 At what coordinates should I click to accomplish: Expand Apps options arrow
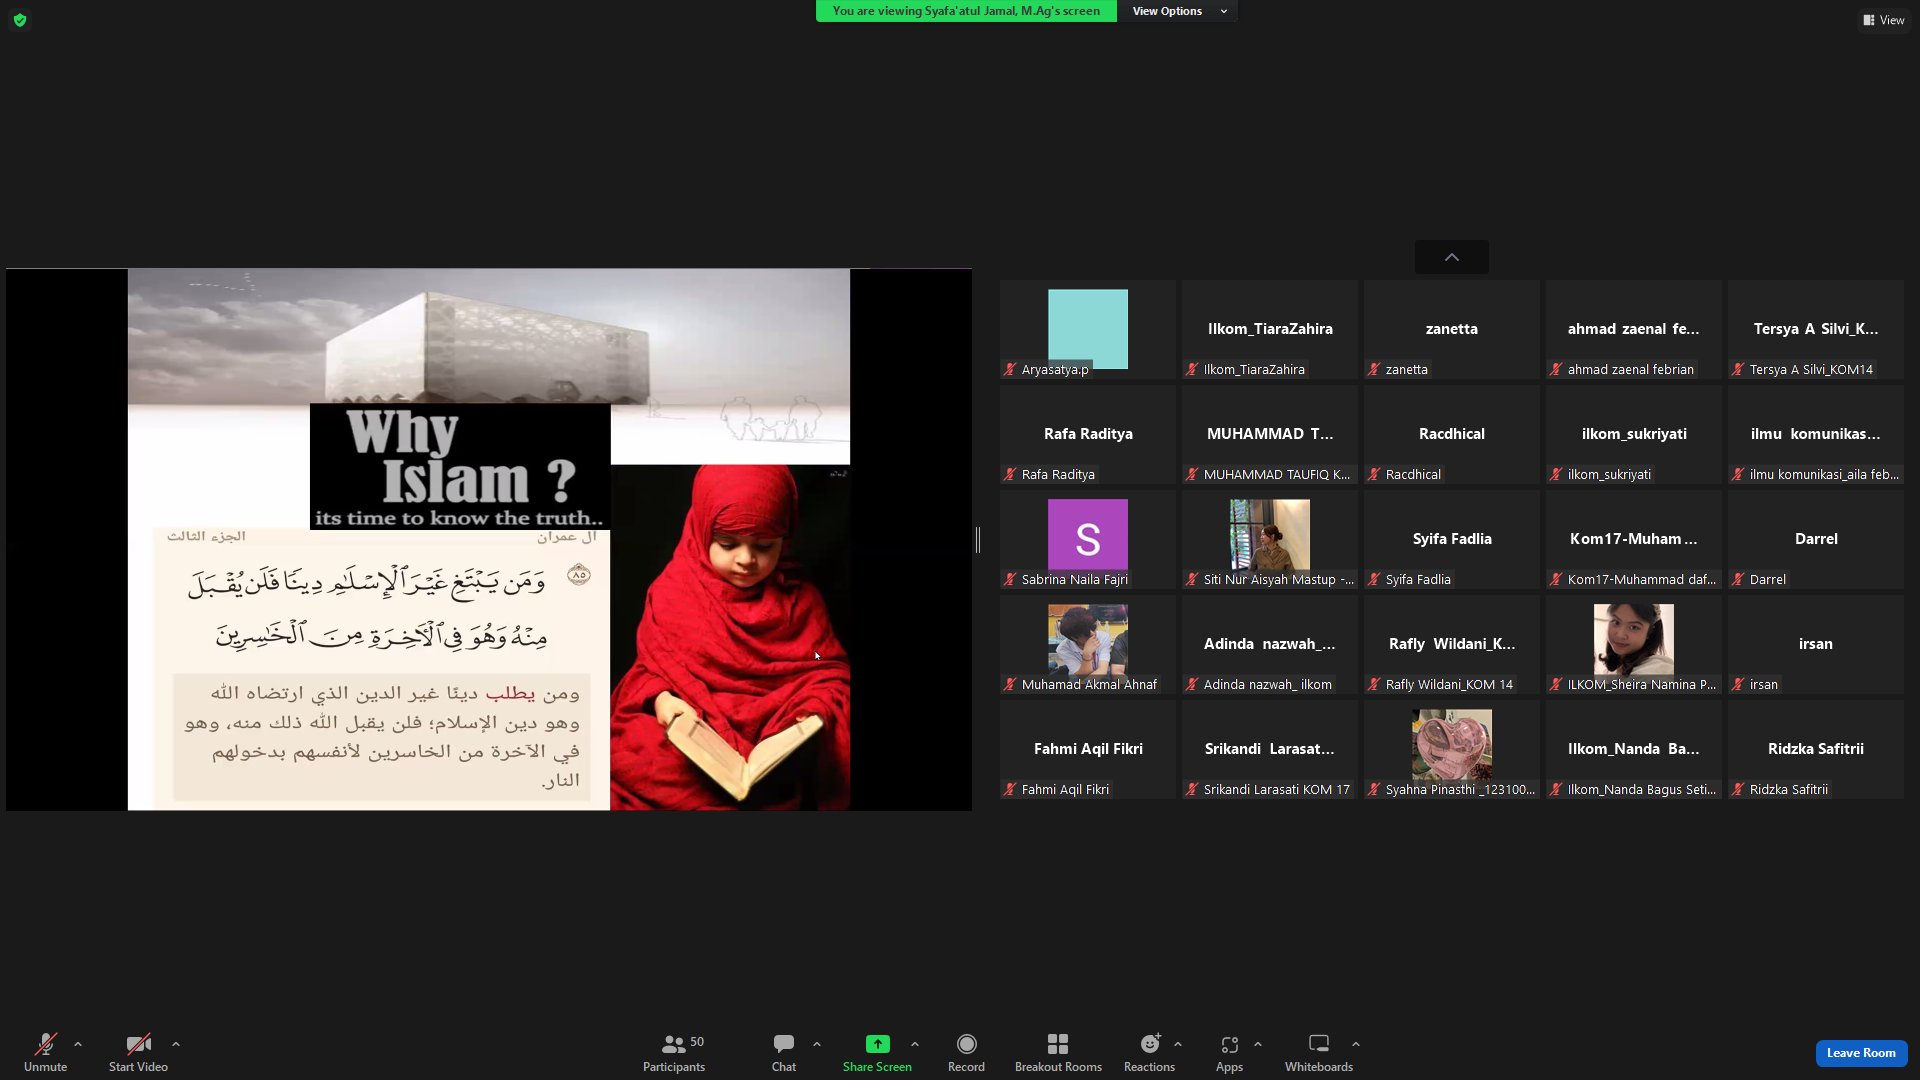tap(1258, 1044)
